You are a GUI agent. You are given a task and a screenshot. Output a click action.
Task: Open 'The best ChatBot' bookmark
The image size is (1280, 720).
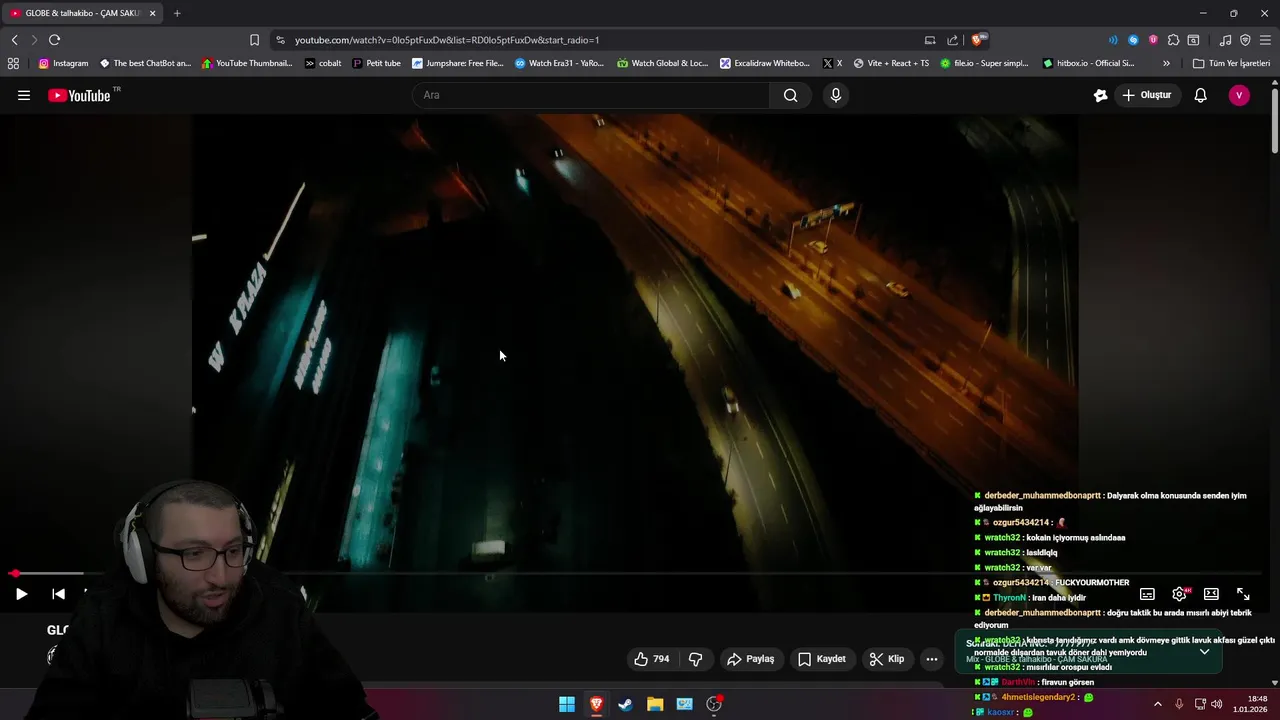point(145,63)
